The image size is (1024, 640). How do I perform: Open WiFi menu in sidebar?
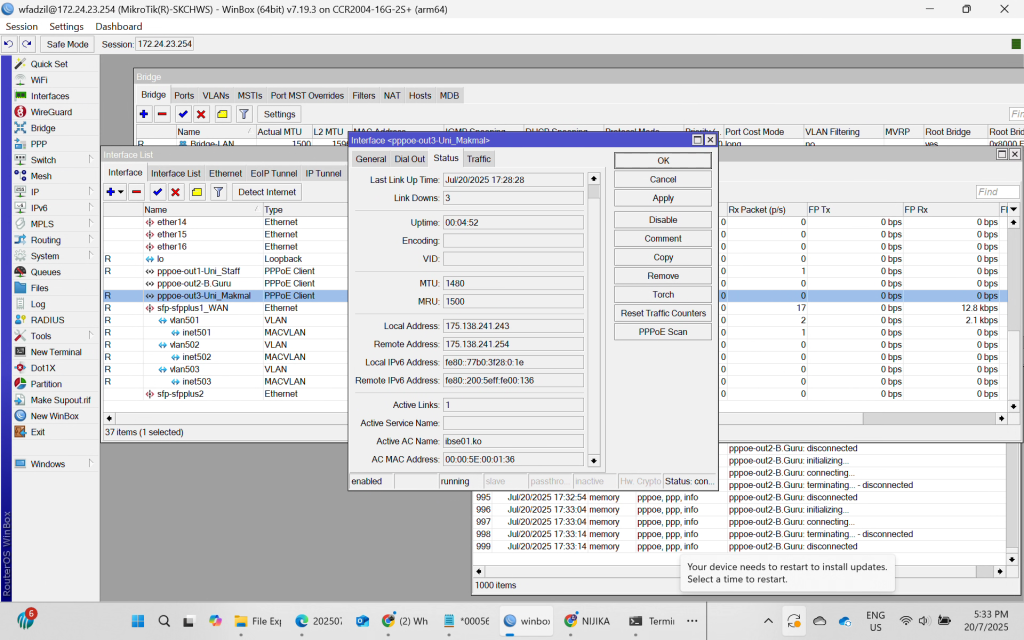pos(39,80)
